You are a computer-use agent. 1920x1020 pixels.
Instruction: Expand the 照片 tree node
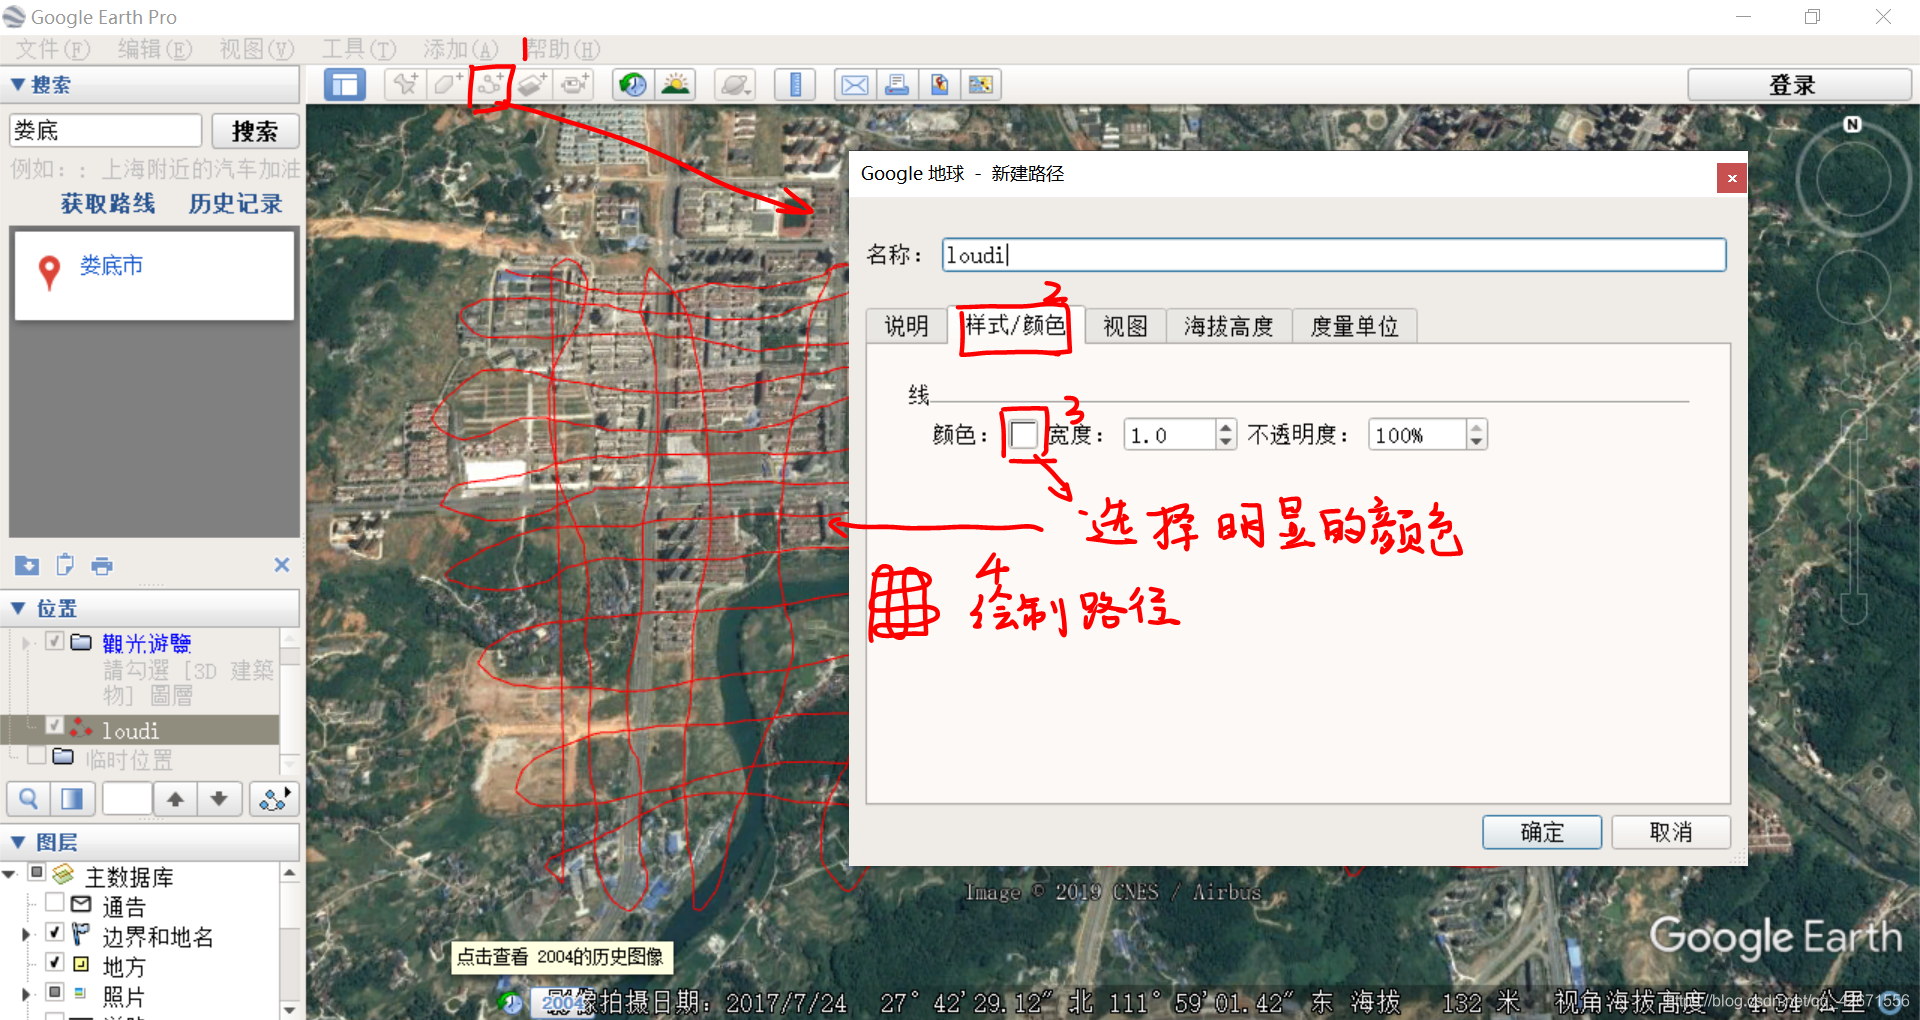click(x=27, y=994)
